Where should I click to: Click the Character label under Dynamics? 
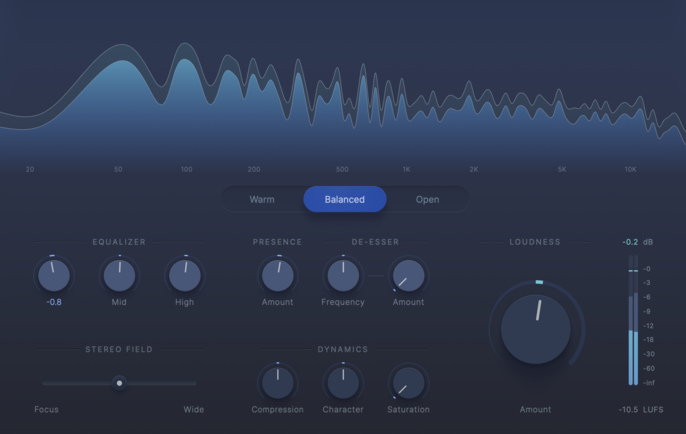[343, 410]
